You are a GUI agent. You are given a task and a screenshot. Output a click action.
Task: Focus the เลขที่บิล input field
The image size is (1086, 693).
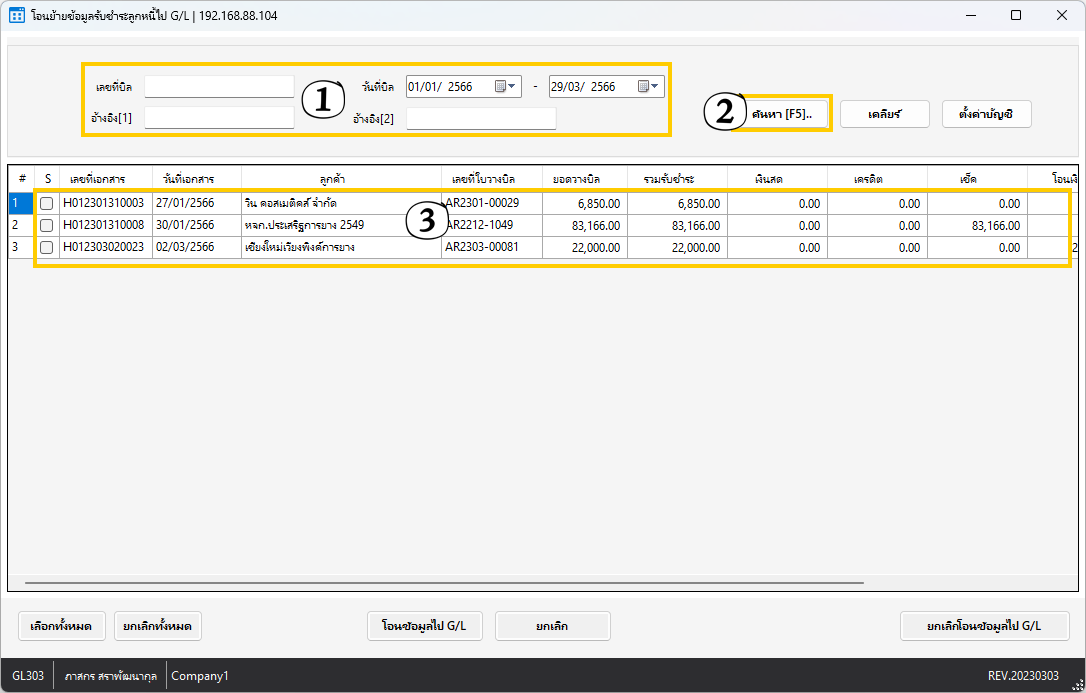coord(219,87)
